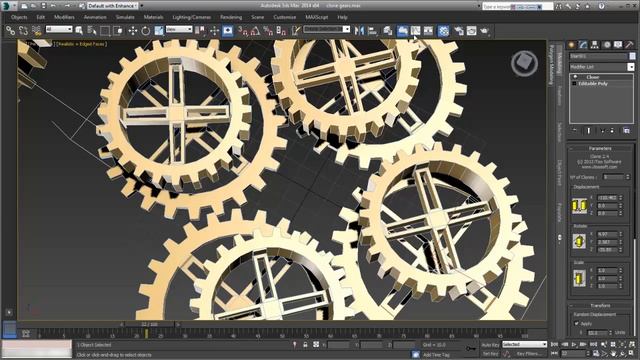640x360 pixels.
Task: Open the workspace selector Default with Enhance
Action: click(113, 6)
